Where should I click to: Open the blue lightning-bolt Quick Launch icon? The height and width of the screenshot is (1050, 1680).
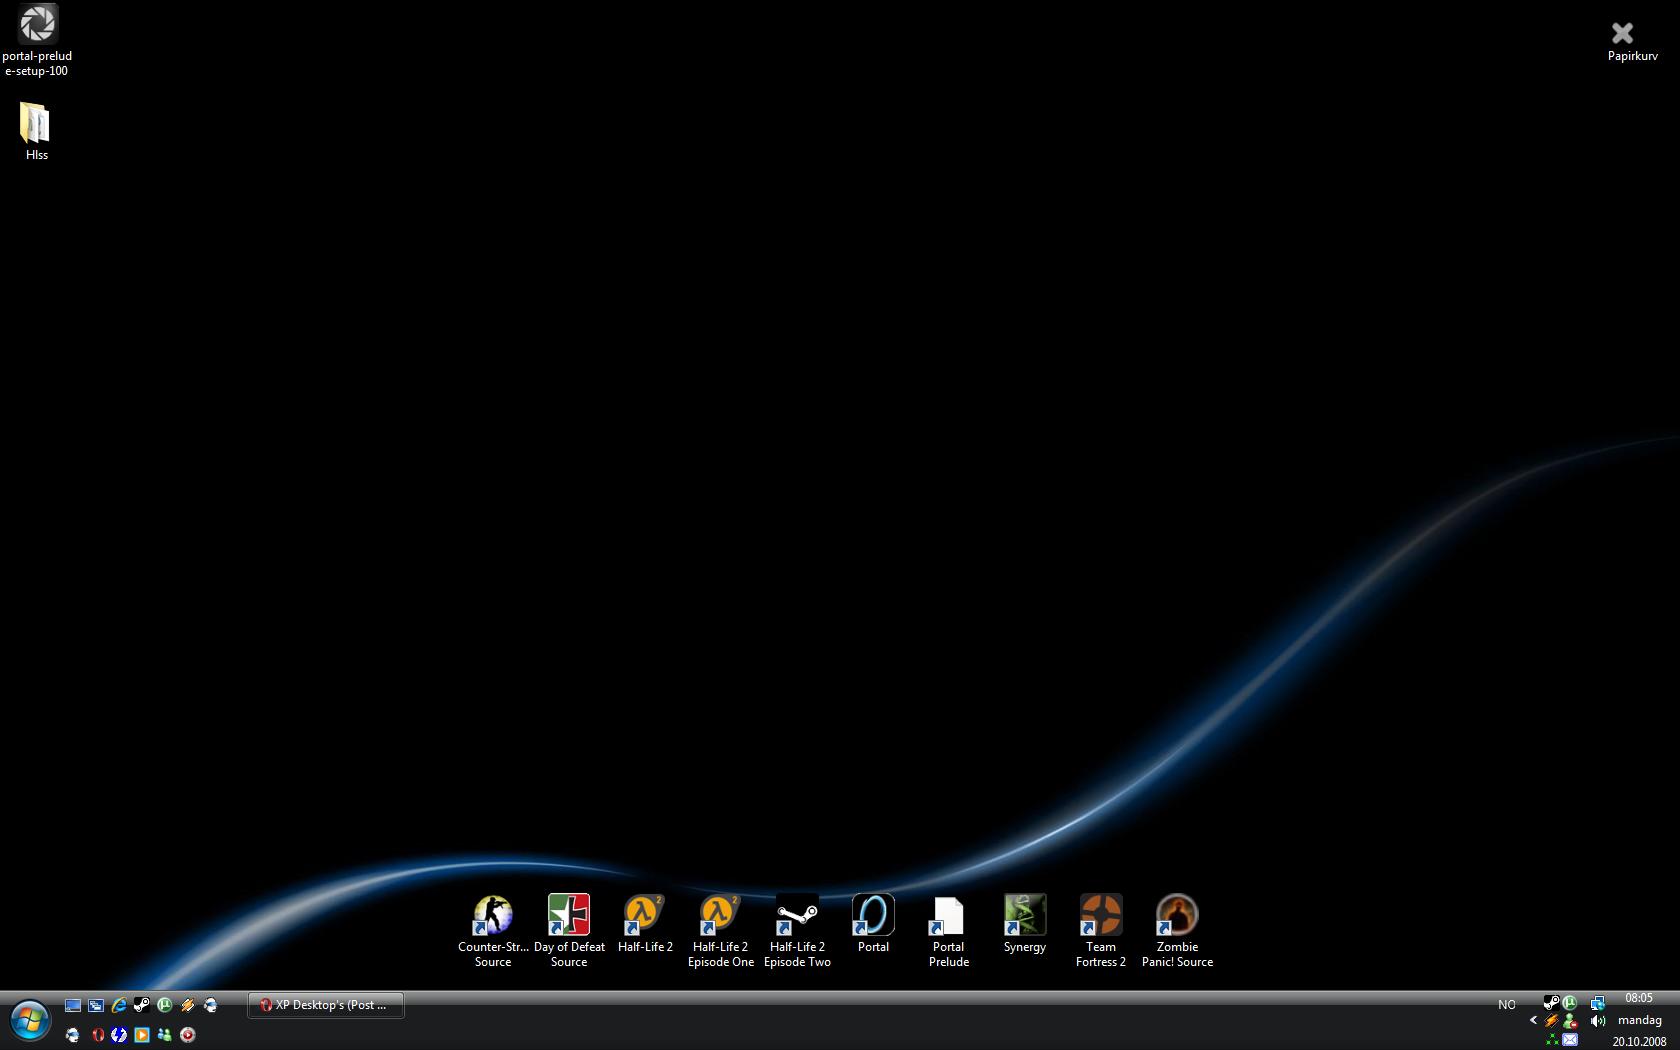coord(119,1035)
